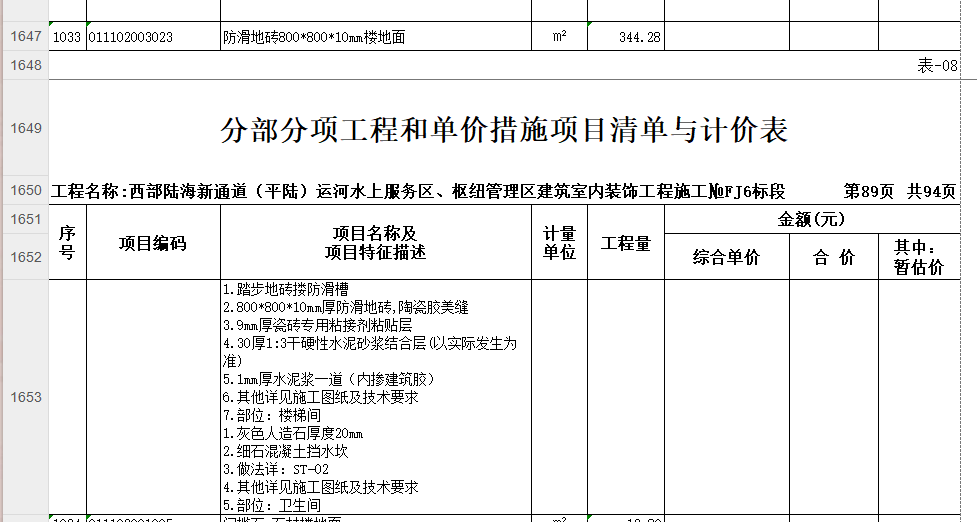Image resolution: width=977 pixels, height=522 pixels.
Task: Click description line 1.踏步地砖搂防滑槽
Action: click(285, 289)
